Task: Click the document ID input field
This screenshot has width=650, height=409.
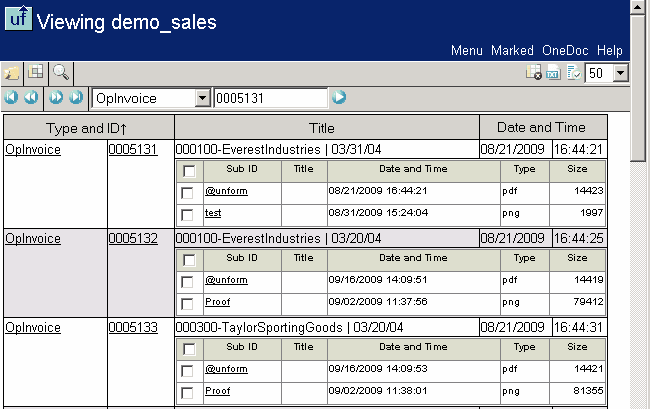Action: click(270, 98)
